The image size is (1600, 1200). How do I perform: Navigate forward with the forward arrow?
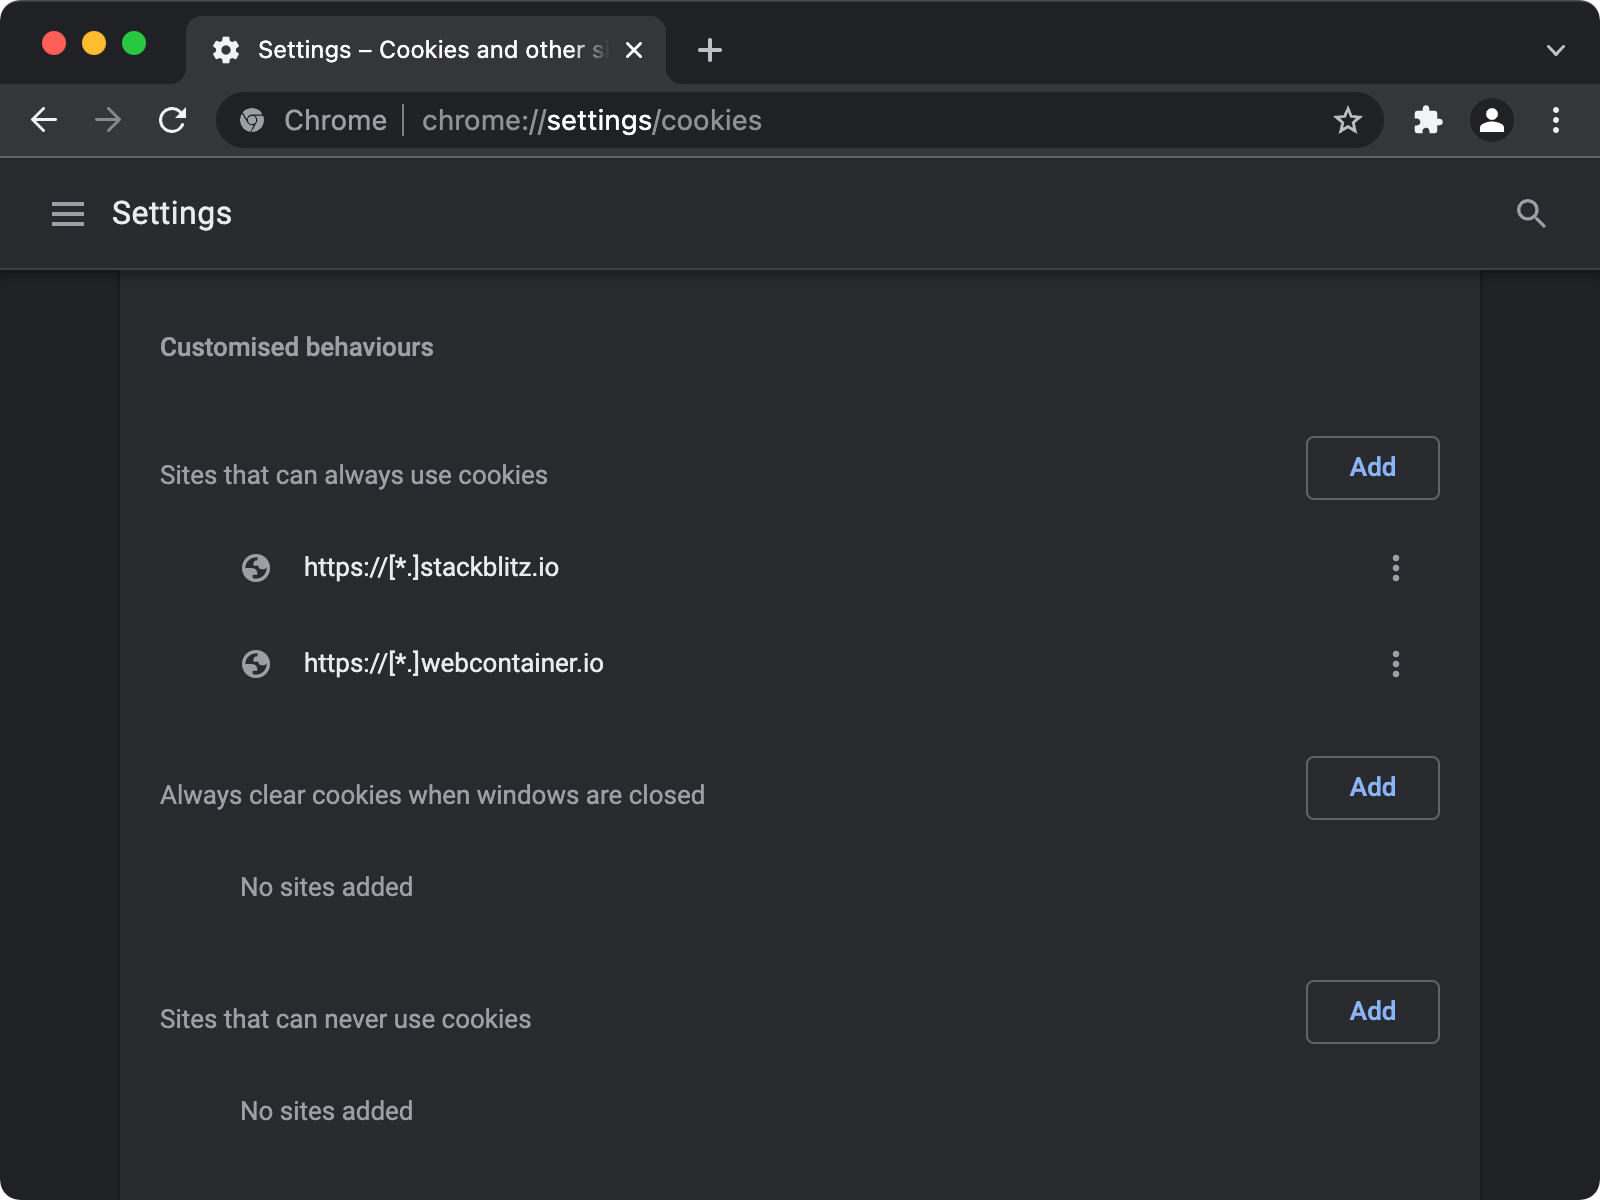[107, 120]
